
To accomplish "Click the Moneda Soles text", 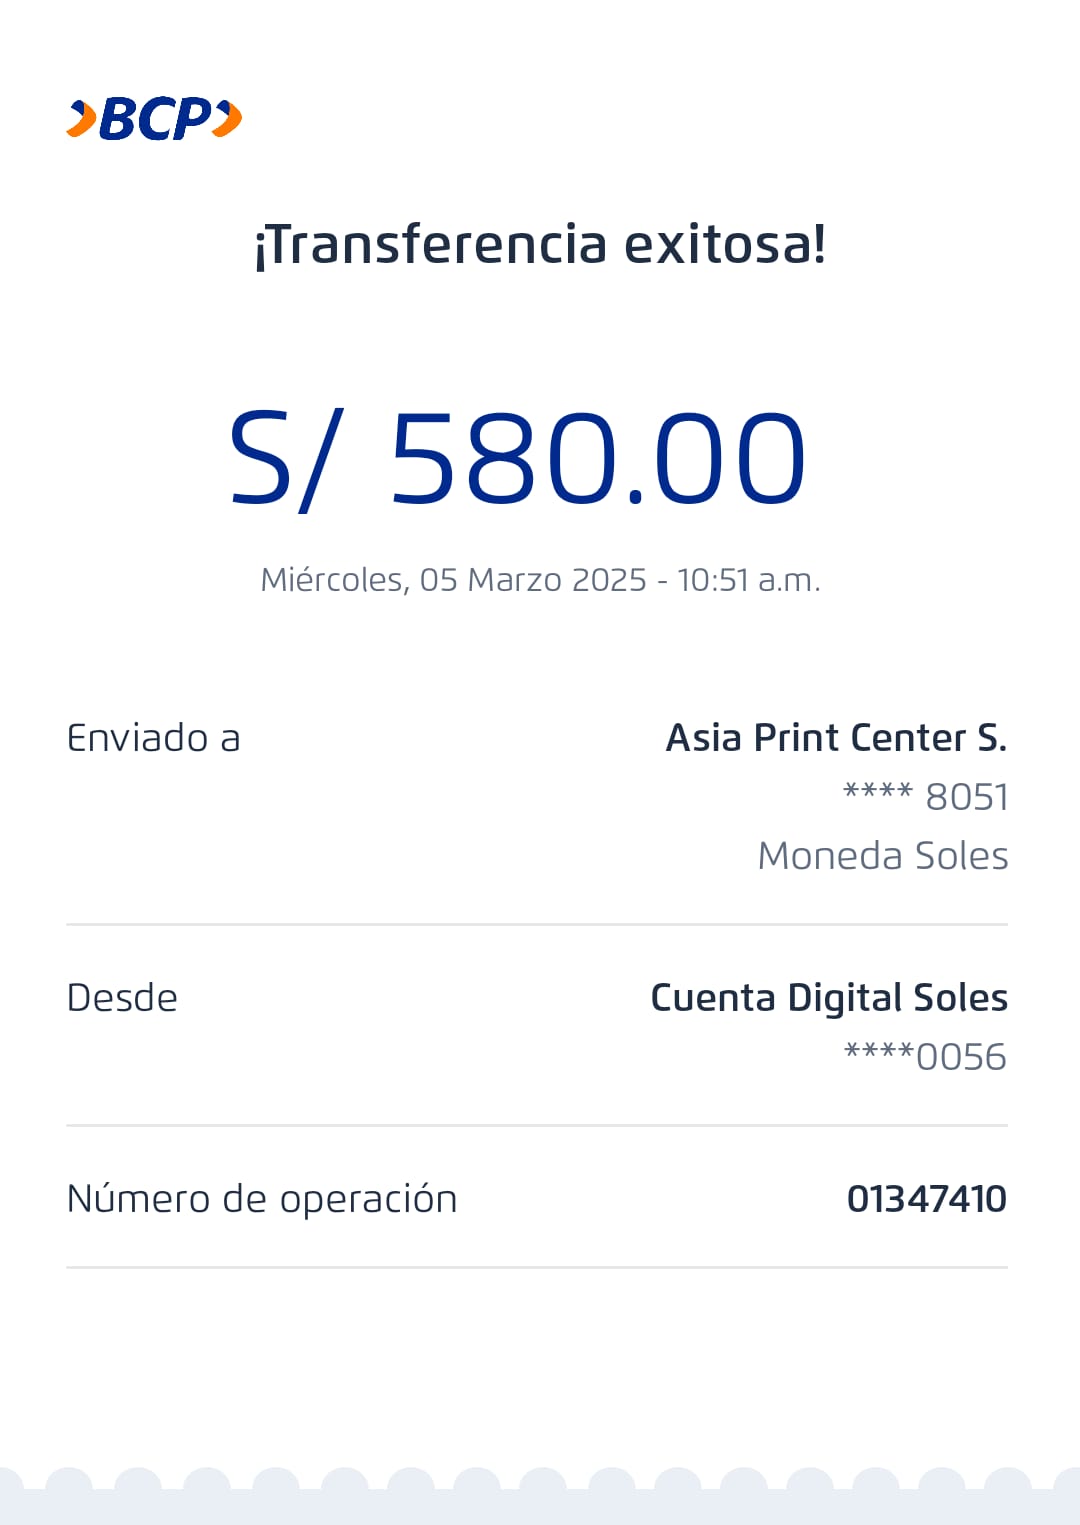I will click(882, 856).
